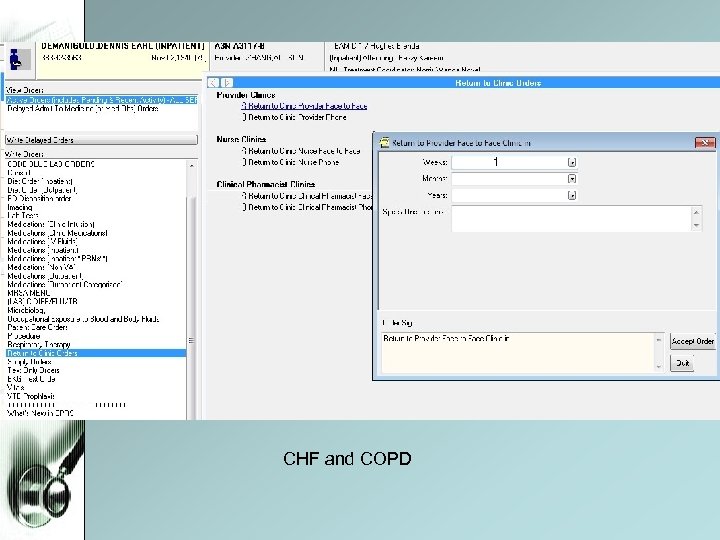The height and width of the screenshot is (540, 720).
Task: Select Medications (Non VA)
Action: pos(41,267)
